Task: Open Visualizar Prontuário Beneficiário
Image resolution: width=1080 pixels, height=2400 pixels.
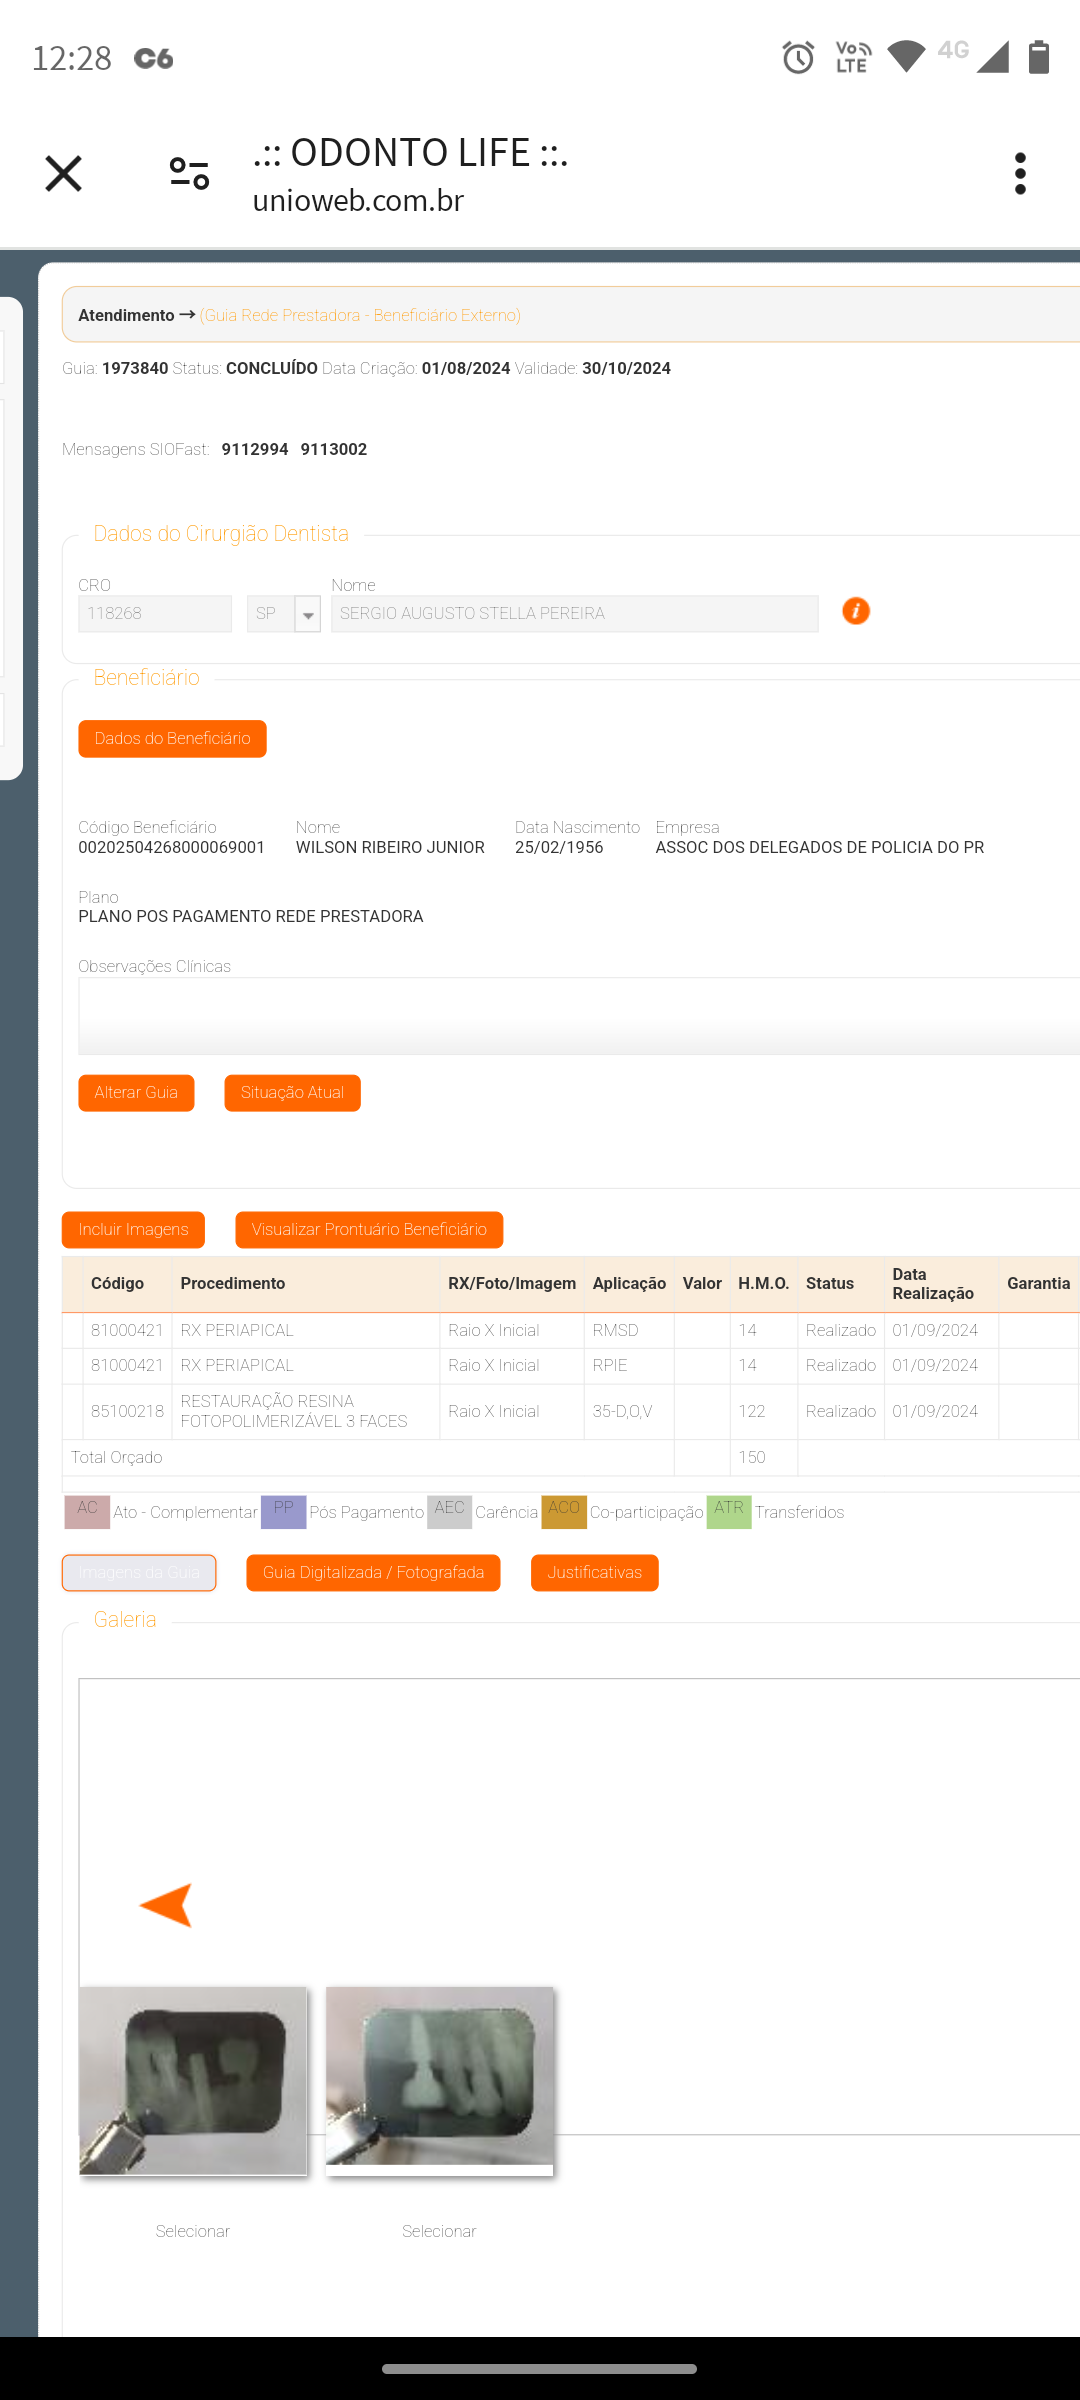Action: 369,1230
